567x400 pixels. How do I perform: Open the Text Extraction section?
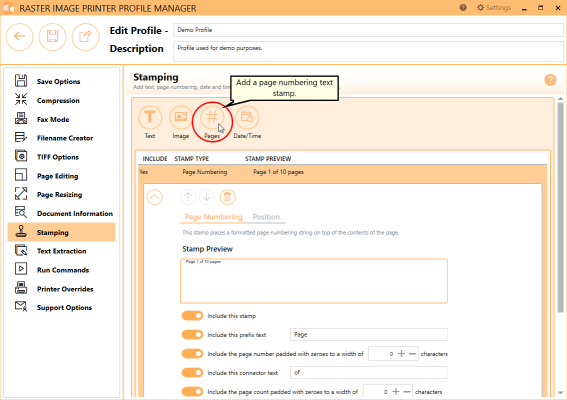(61, 251)
